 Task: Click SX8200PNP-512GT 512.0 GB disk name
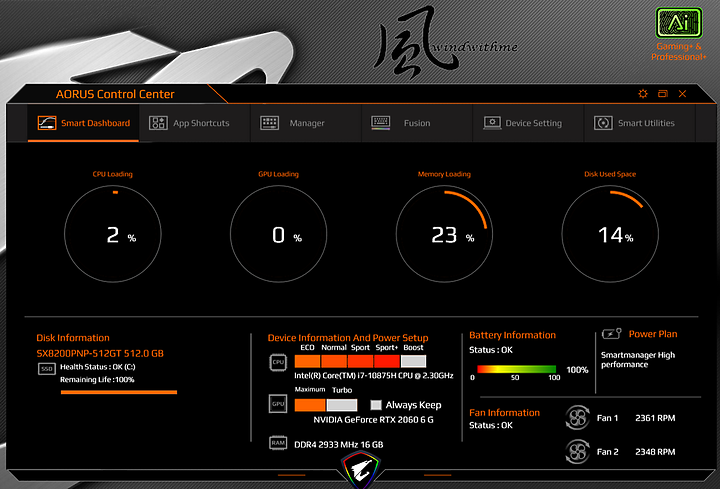coord(100,354)
